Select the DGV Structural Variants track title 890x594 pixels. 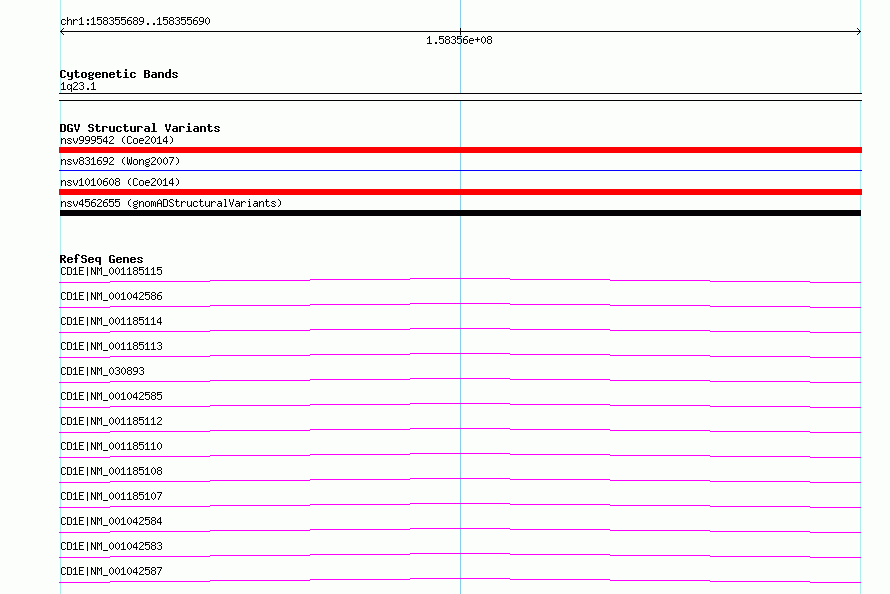pos(140,128)
